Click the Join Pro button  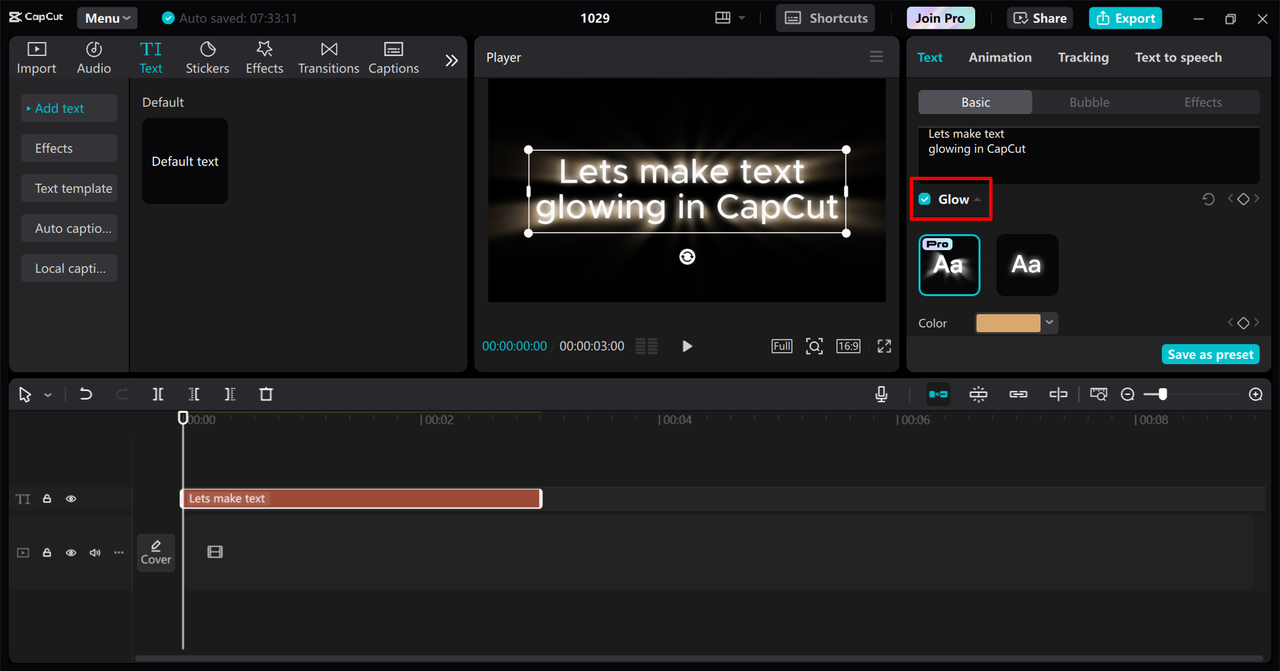pyautogui.click(x=941, y=18)
